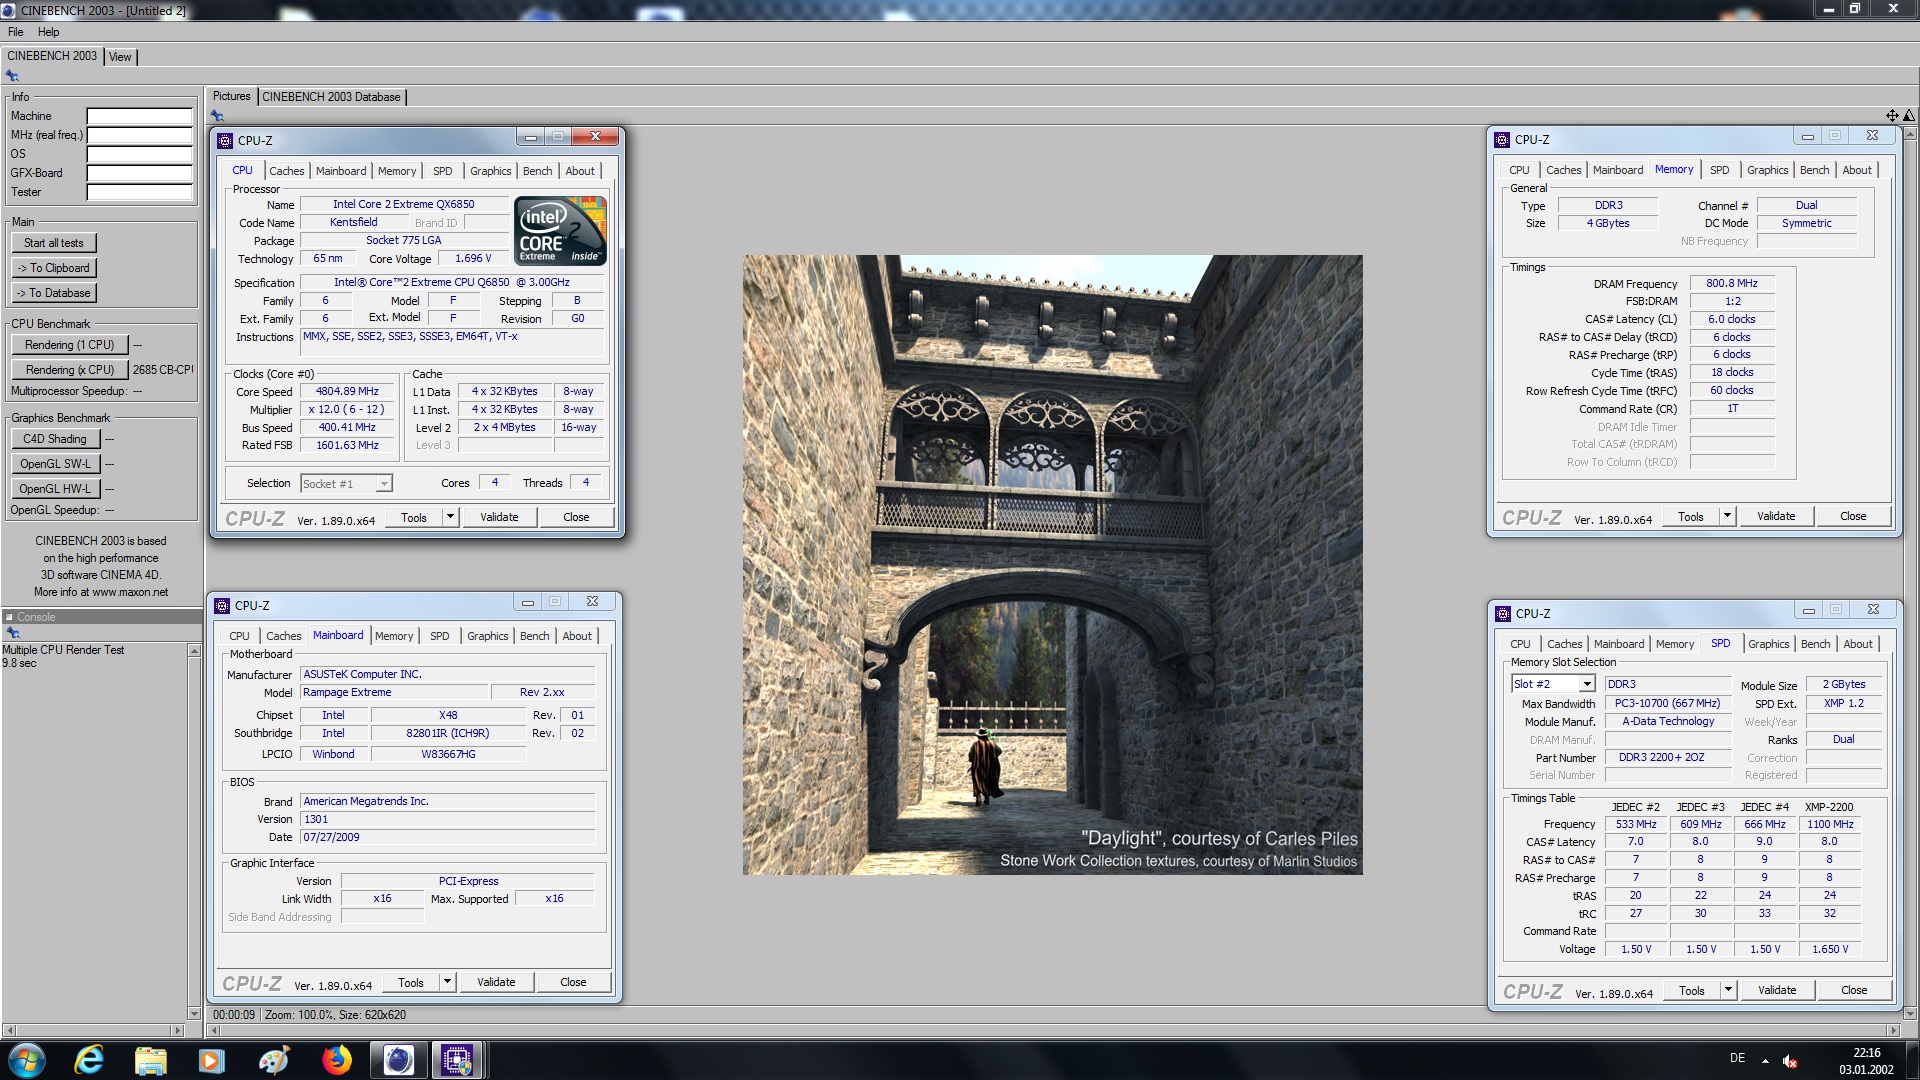Click Close button in Memory window

[1852, 516]
